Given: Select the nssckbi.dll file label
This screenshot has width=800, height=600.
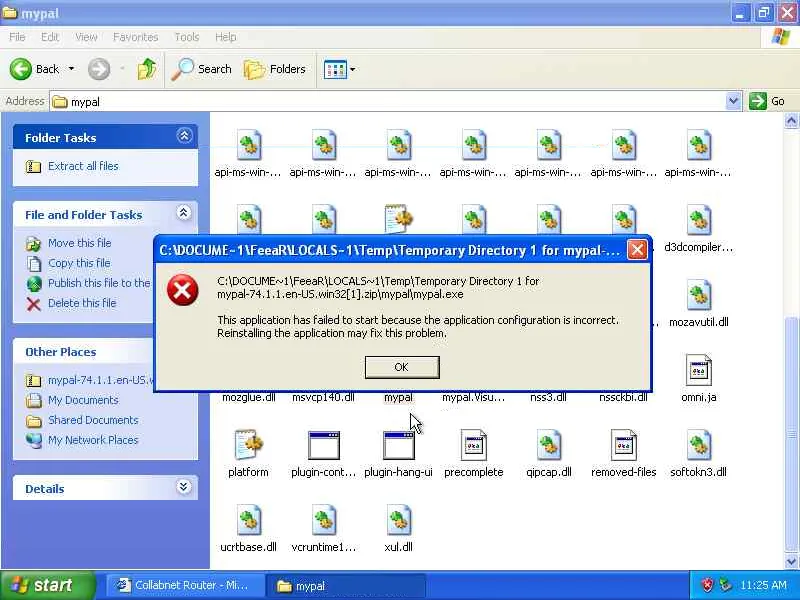Looking at the screenshot, I should point(623,397).
